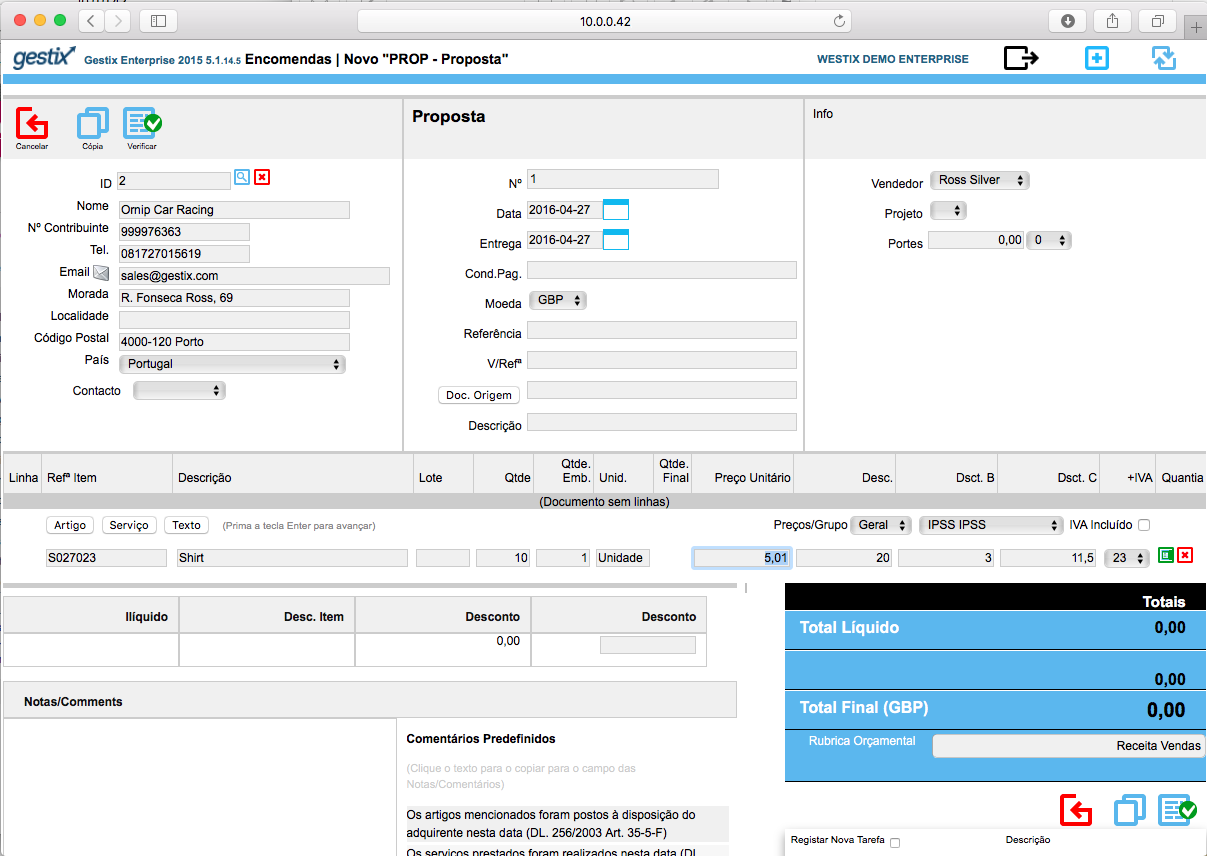Click the Desconto input box in totals table
Image resolution: width=1207 pixels, height=856 pixels.
tap(647, 645)
